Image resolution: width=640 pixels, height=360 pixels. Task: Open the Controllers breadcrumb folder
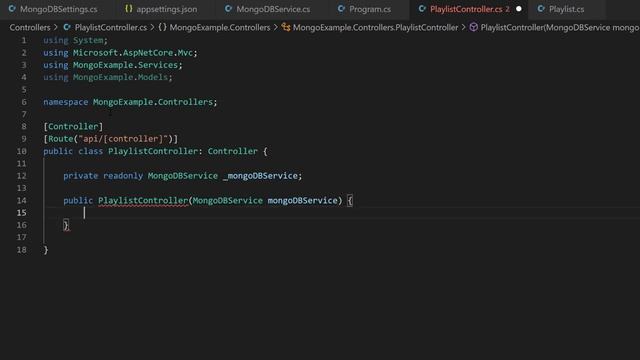pyautogui.click(x=30, y=27)
